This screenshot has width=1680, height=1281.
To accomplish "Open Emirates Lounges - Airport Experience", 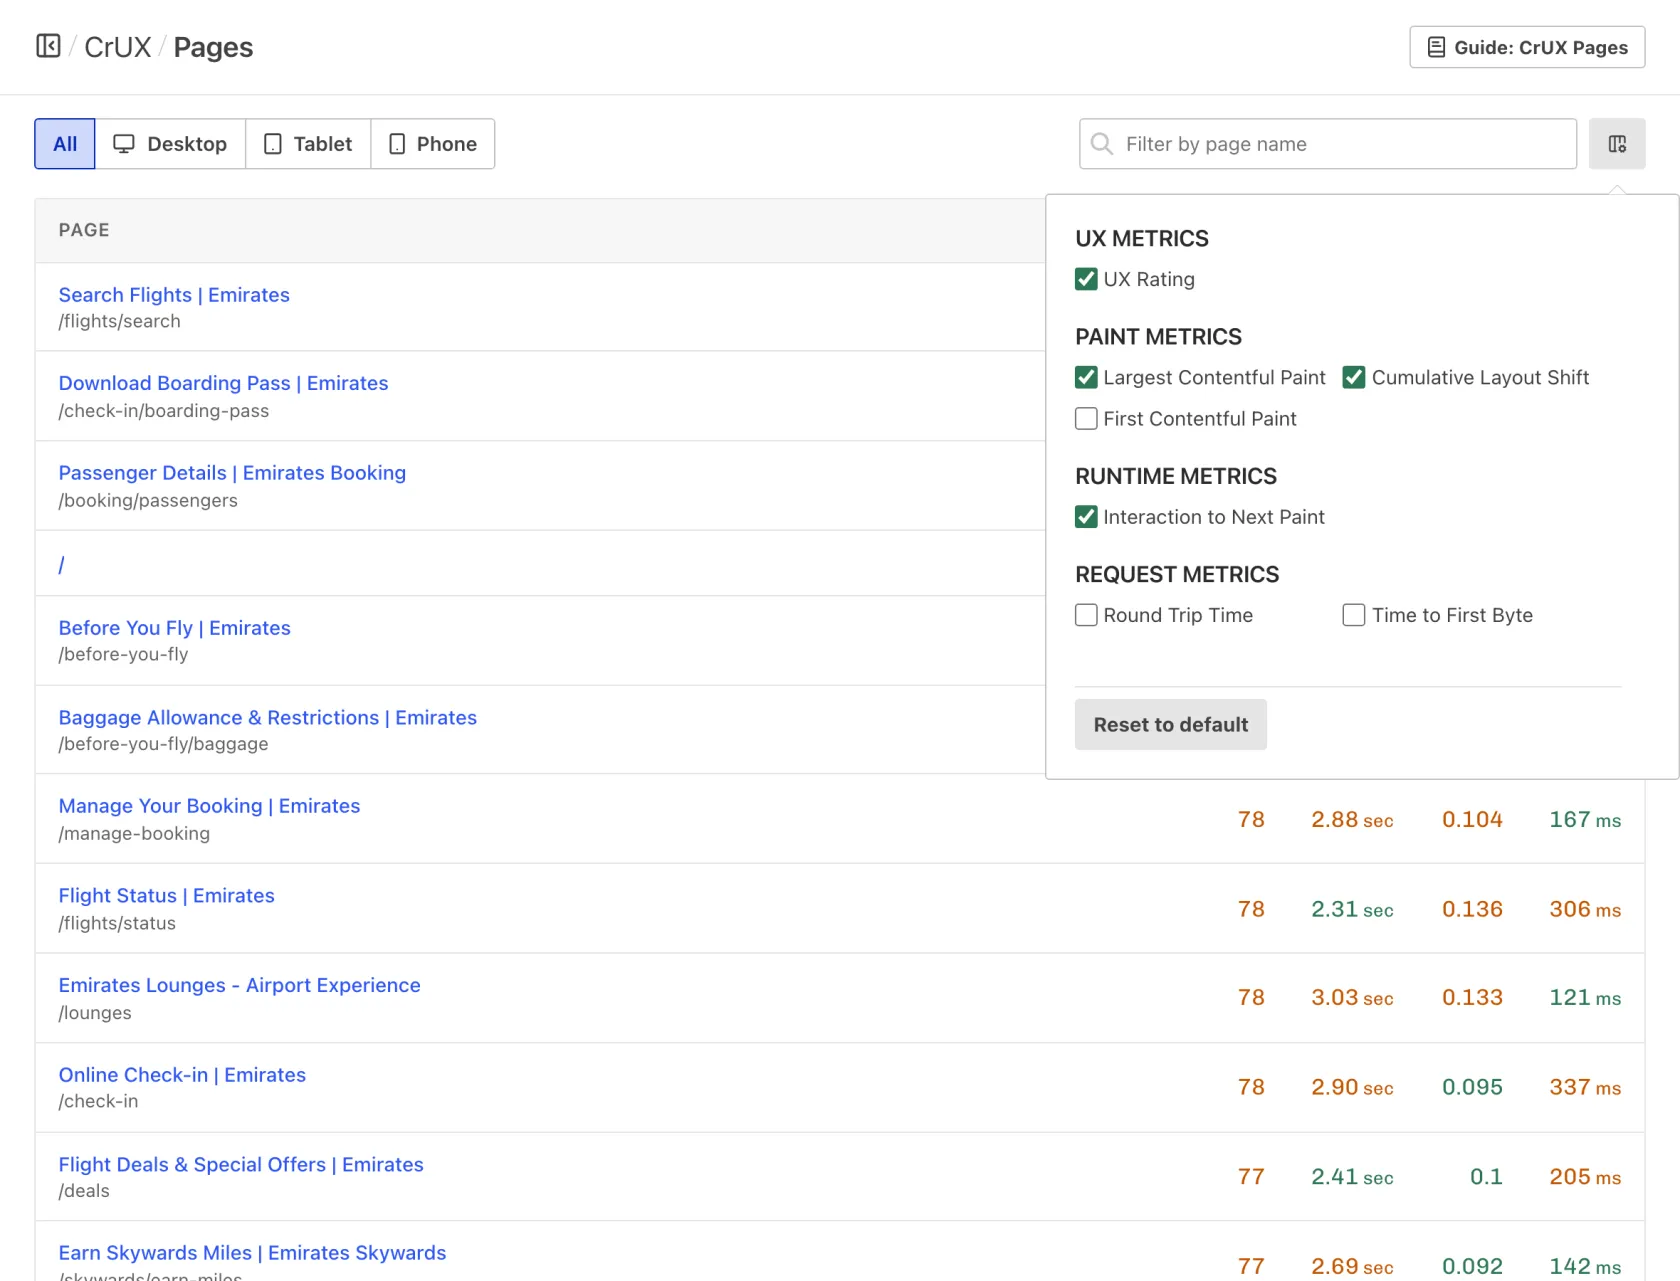I will pos(239,985).
